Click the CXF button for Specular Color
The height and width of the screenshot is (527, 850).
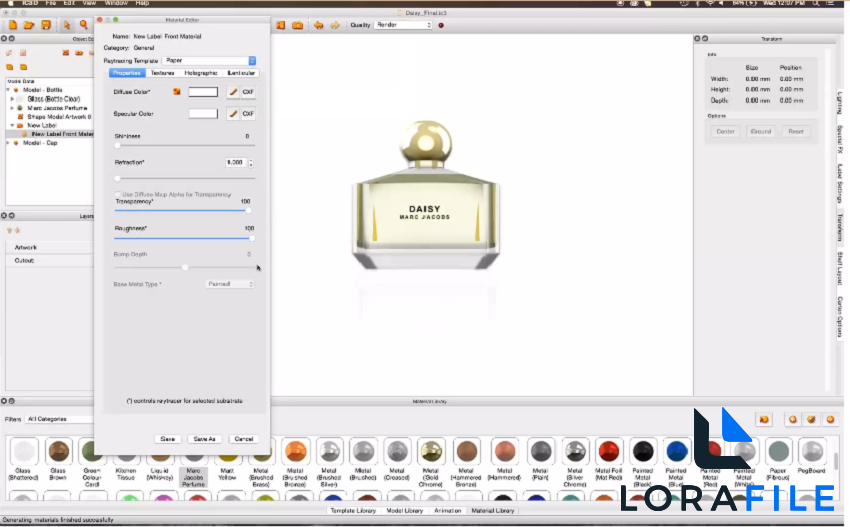coord(248,114)
